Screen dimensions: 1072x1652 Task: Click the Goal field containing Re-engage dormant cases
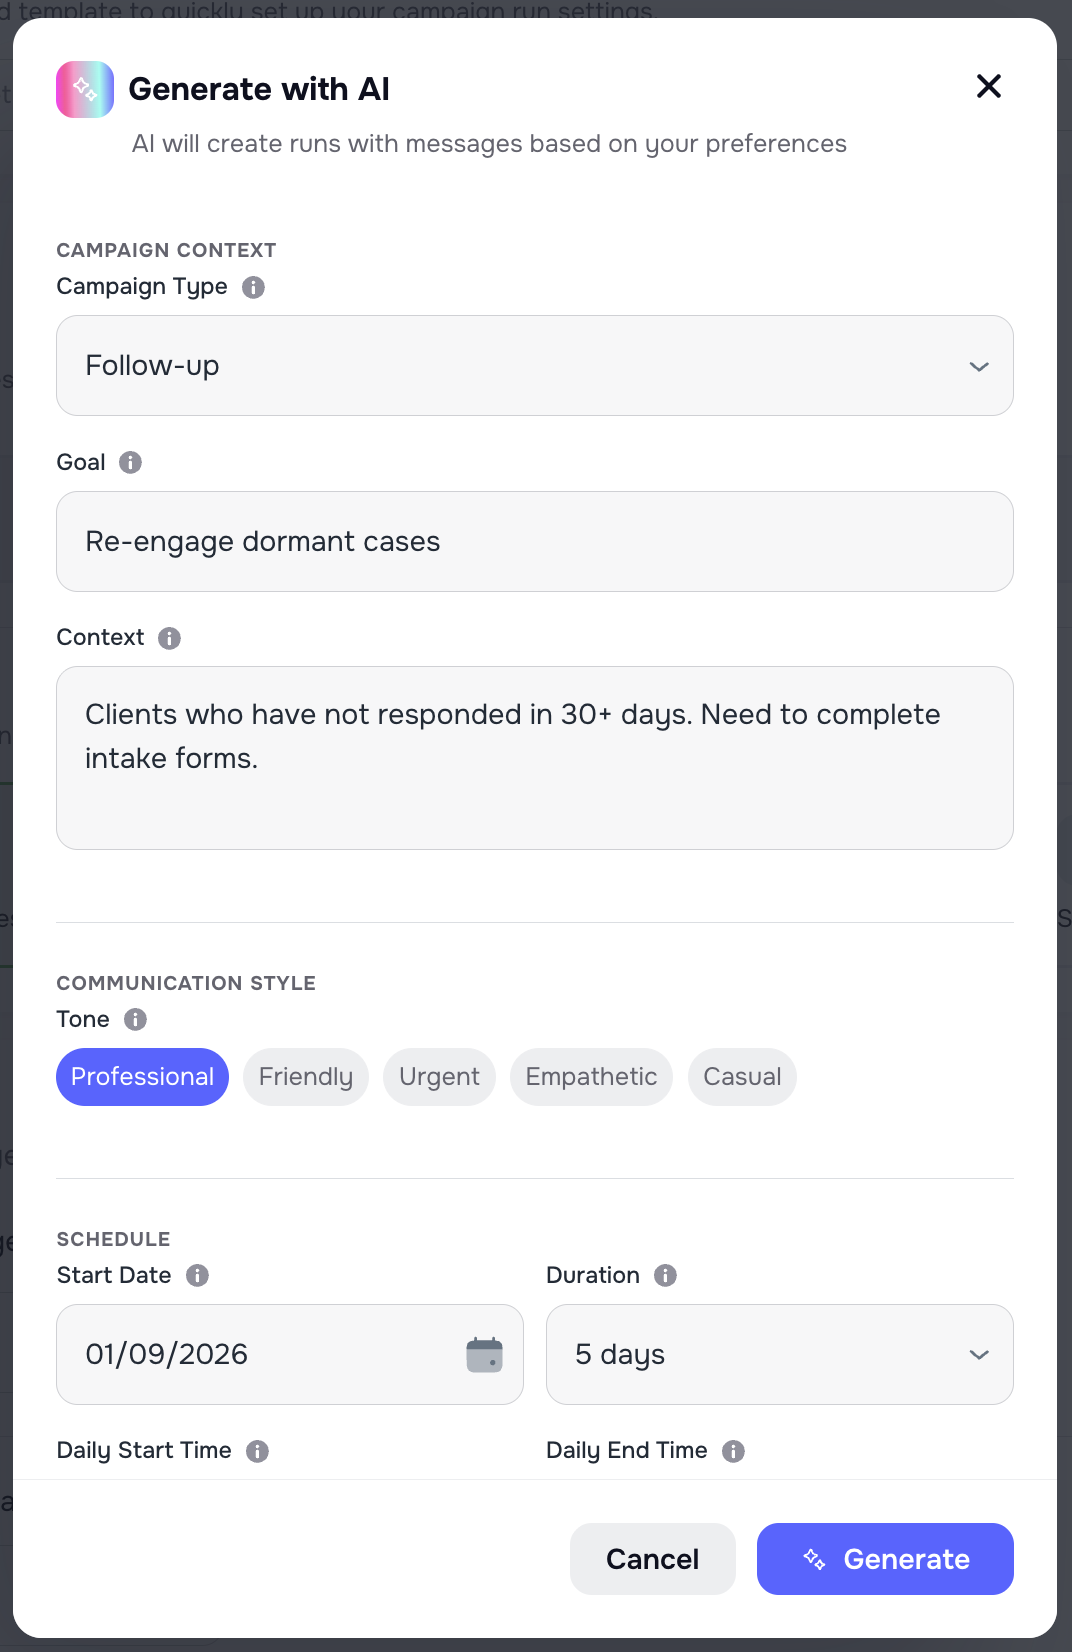[x=535, y=541]
